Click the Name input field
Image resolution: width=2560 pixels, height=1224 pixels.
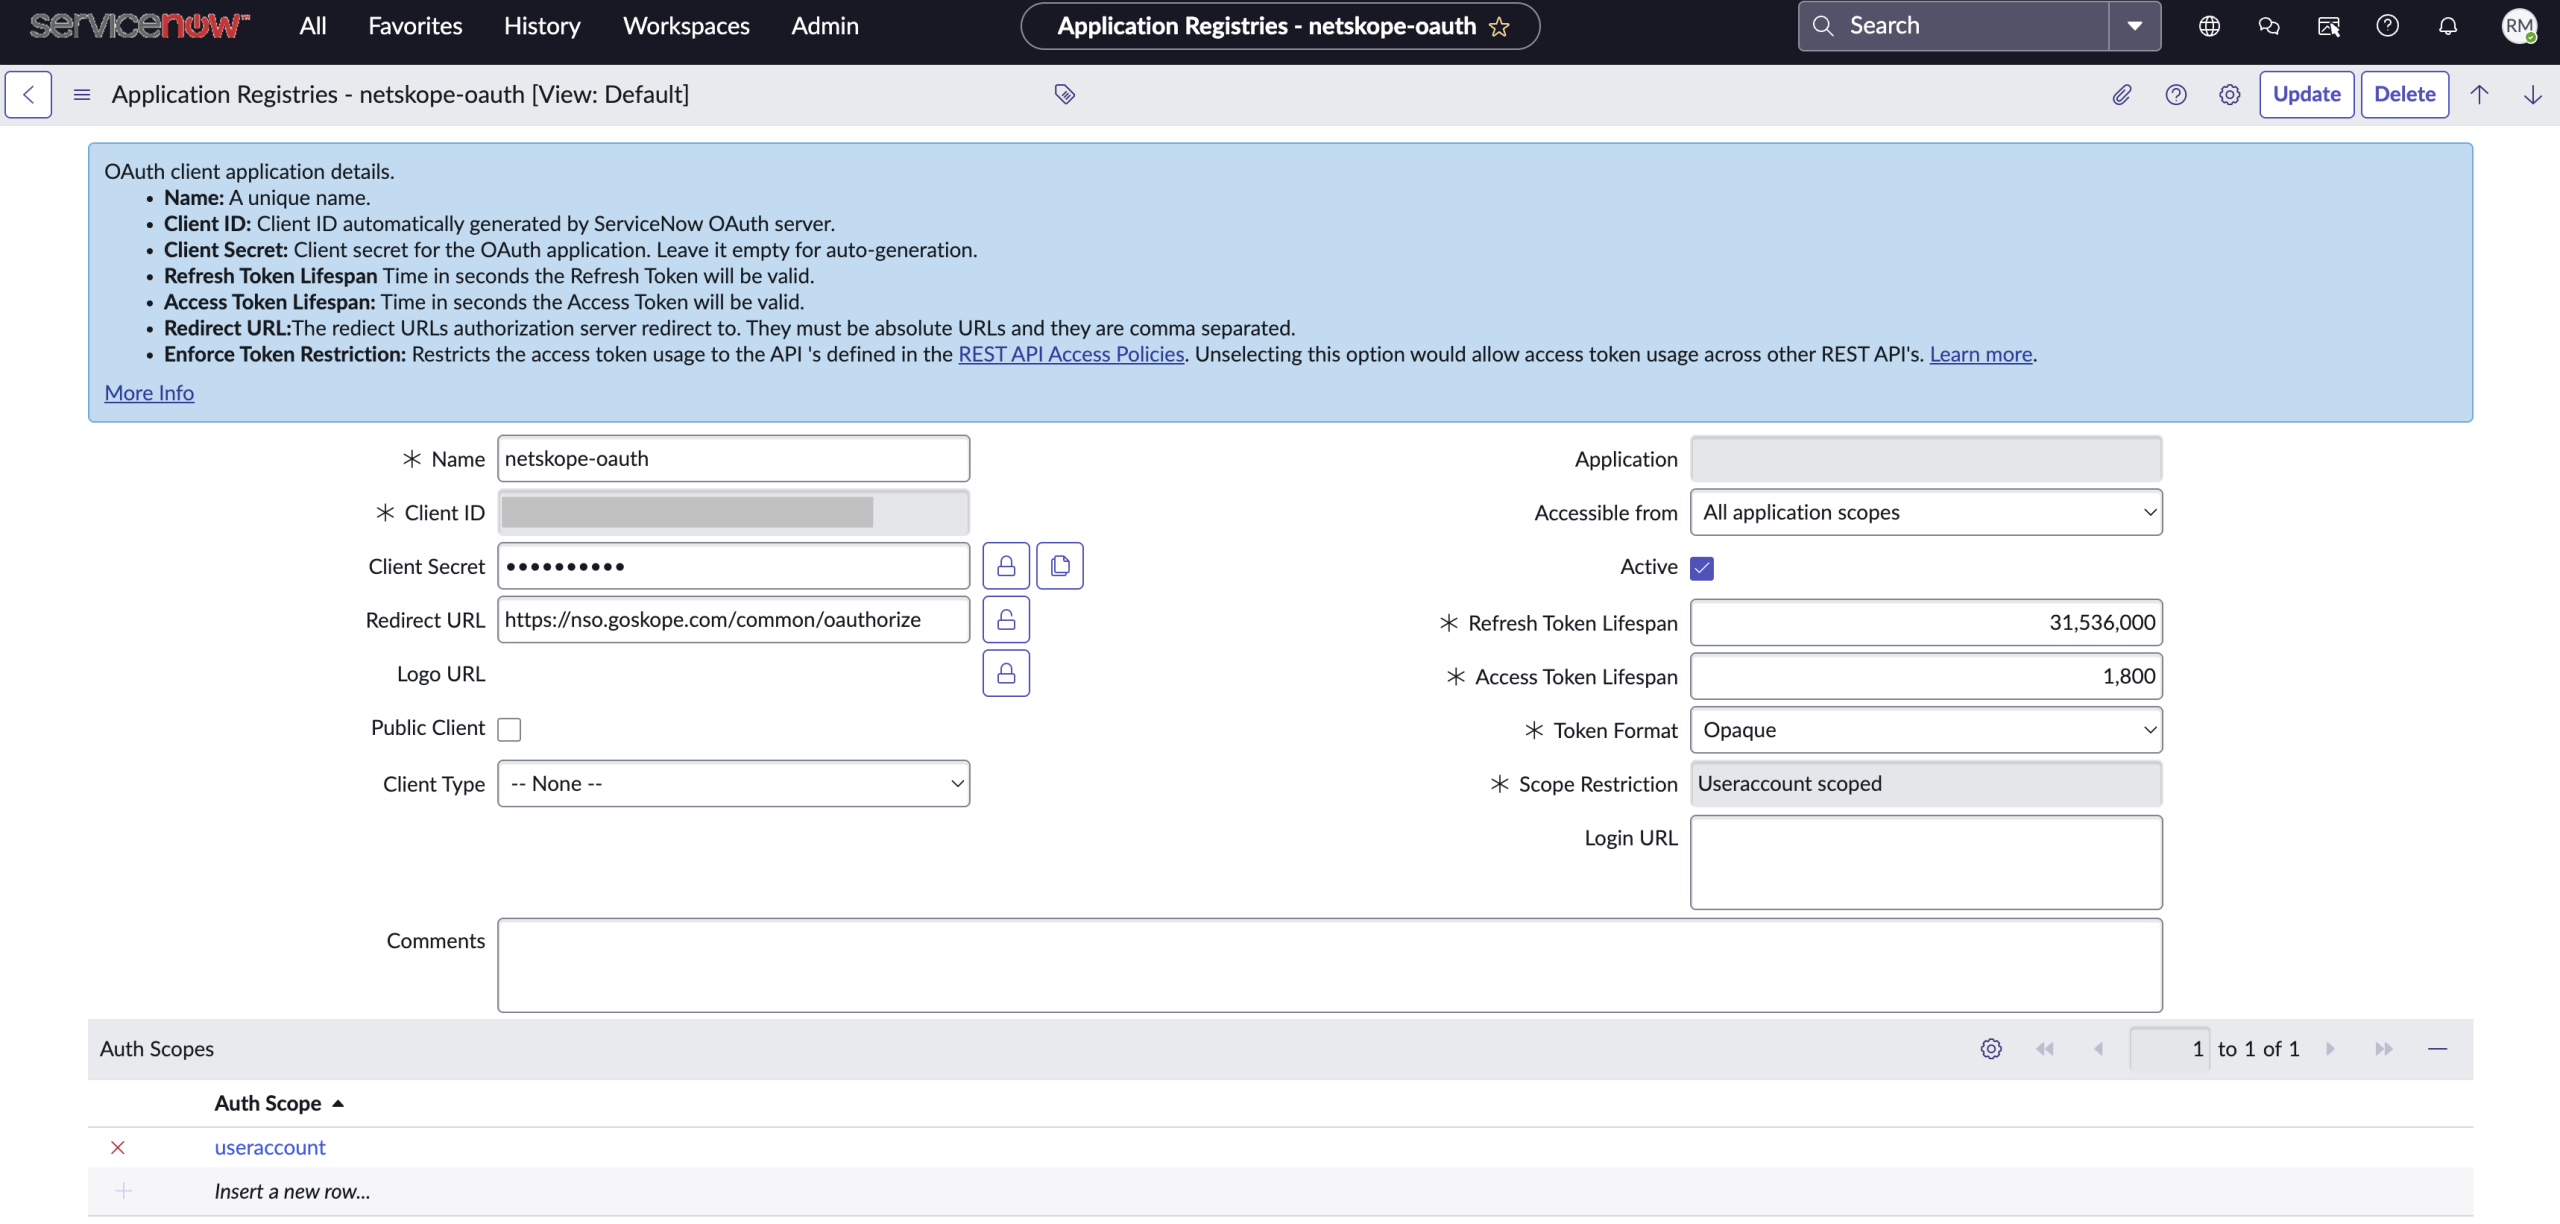point(734,459)
